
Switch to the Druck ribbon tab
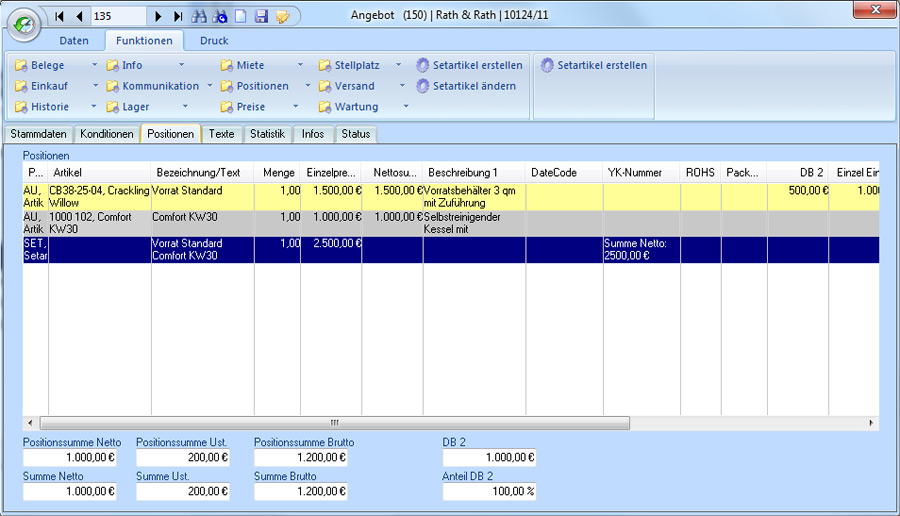[x=214, y=41]
